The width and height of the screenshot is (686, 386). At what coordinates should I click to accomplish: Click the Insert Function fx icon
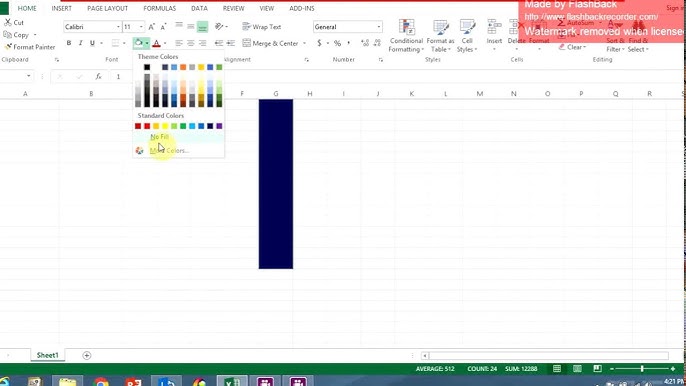coord(98,76)
